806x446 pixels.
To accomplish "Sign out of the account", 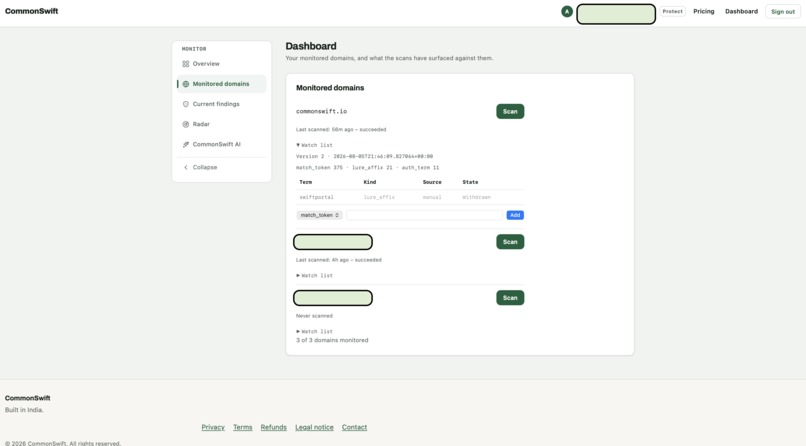I will click(783, 11).
